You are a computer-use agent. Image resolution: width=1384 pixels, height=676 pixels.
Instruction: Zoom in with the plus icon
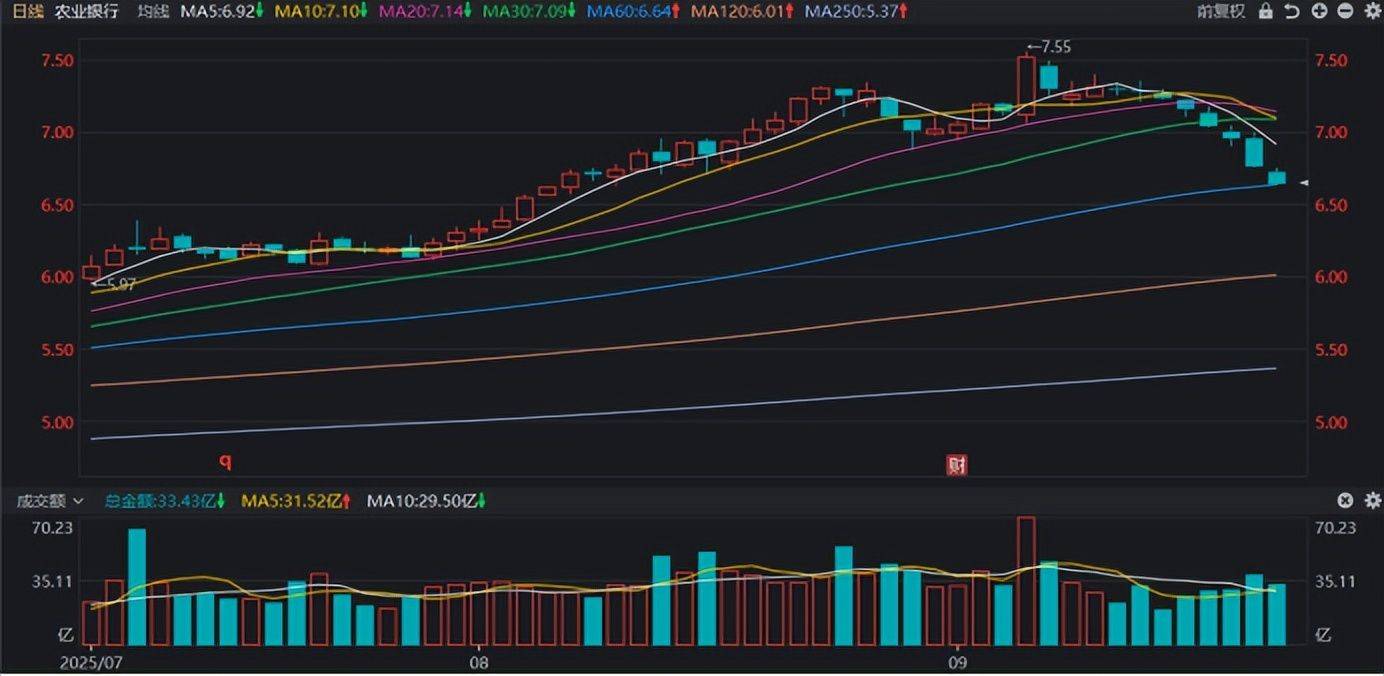tap(1319, 12)
